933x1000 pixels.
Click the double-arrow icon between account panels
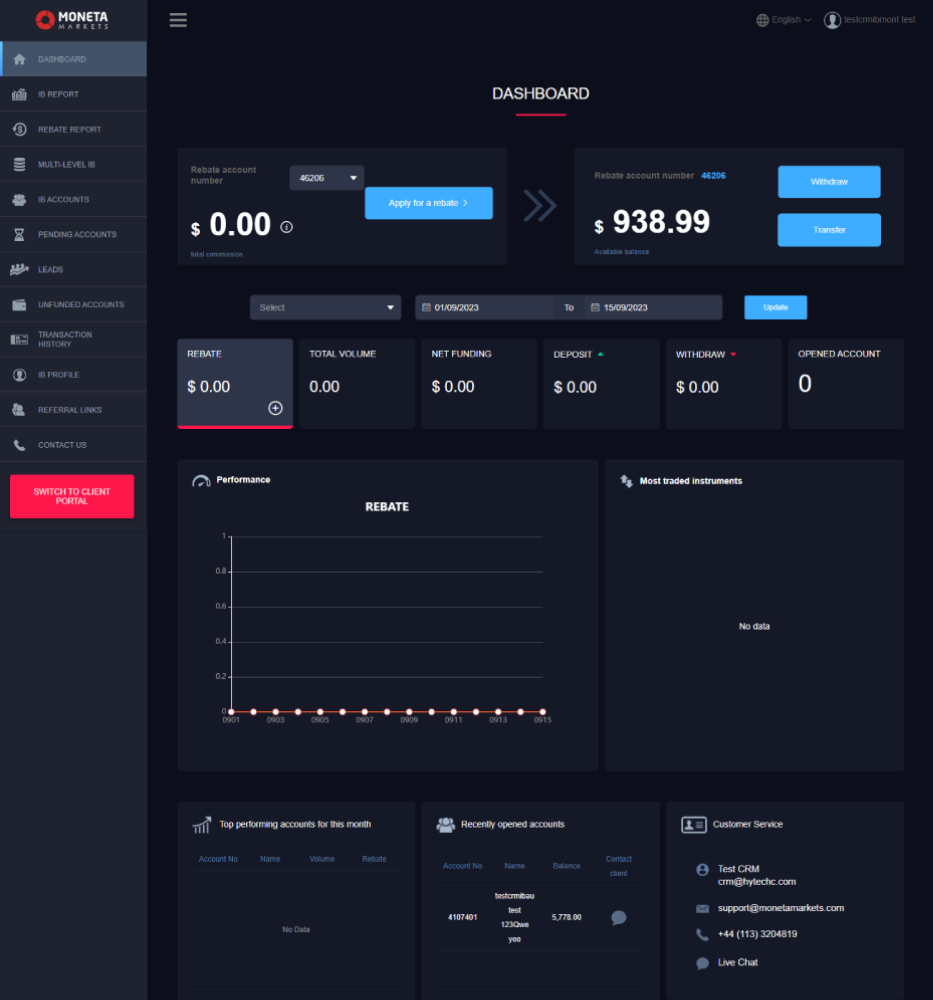click(x=540, y=205)
